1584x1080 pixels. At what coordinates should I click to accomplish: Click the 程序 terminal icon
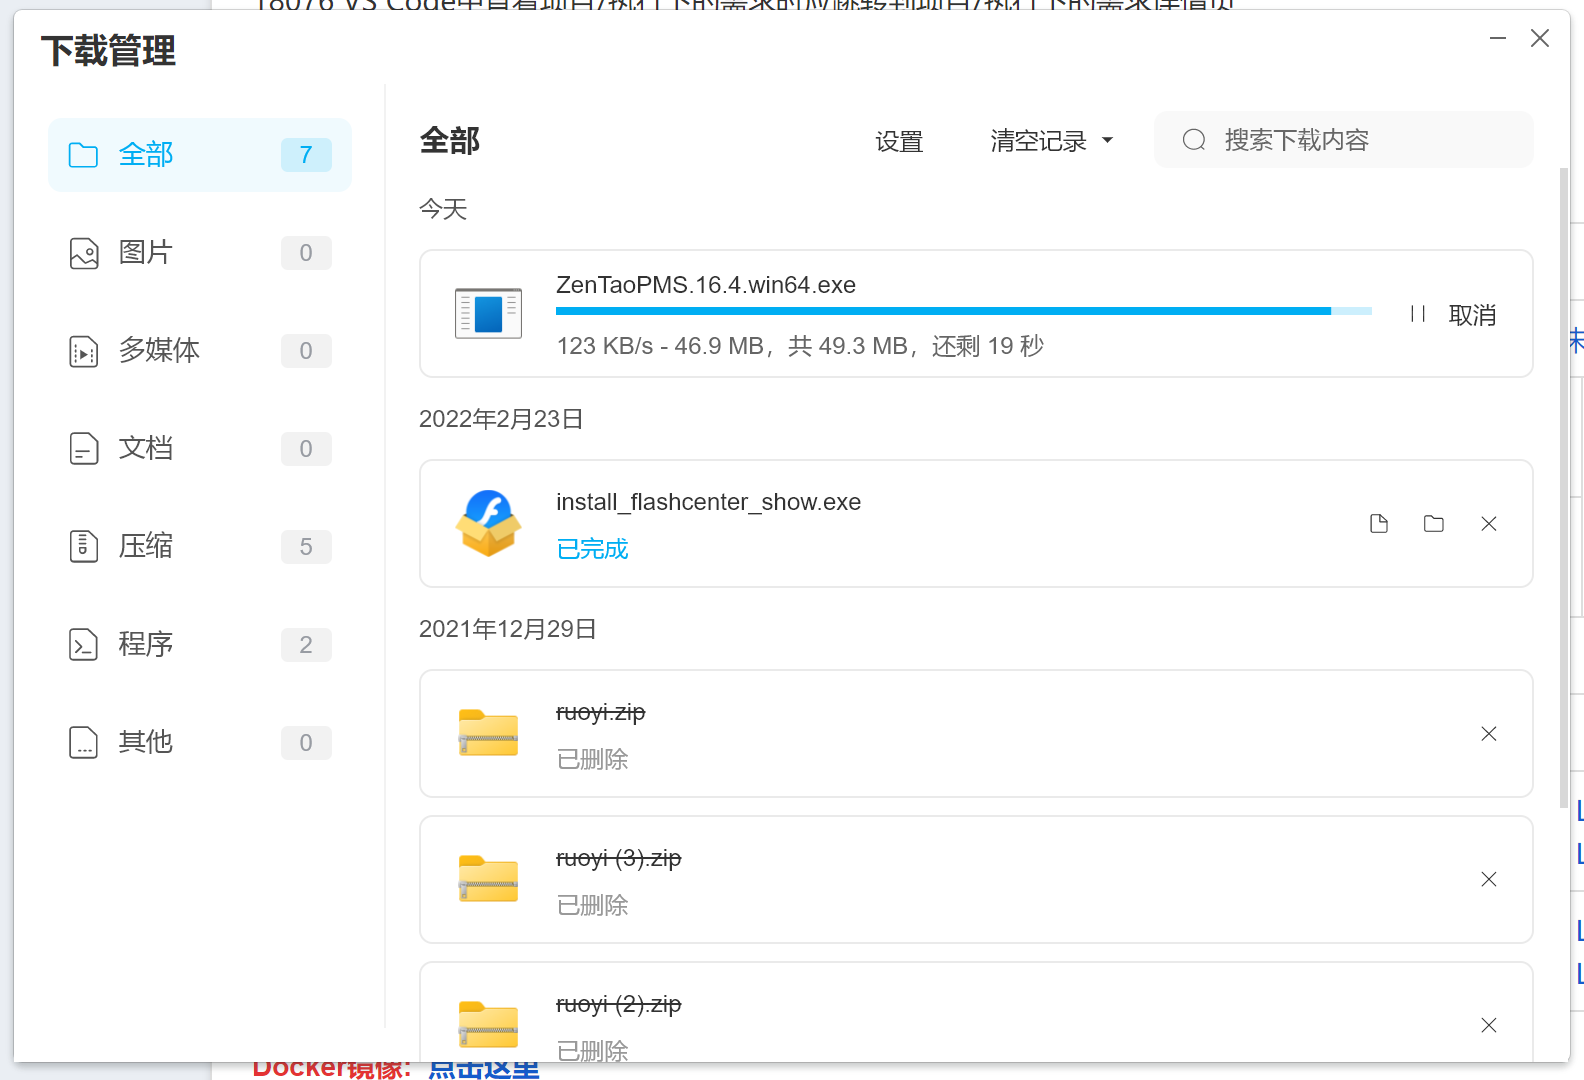pos(84,645)
